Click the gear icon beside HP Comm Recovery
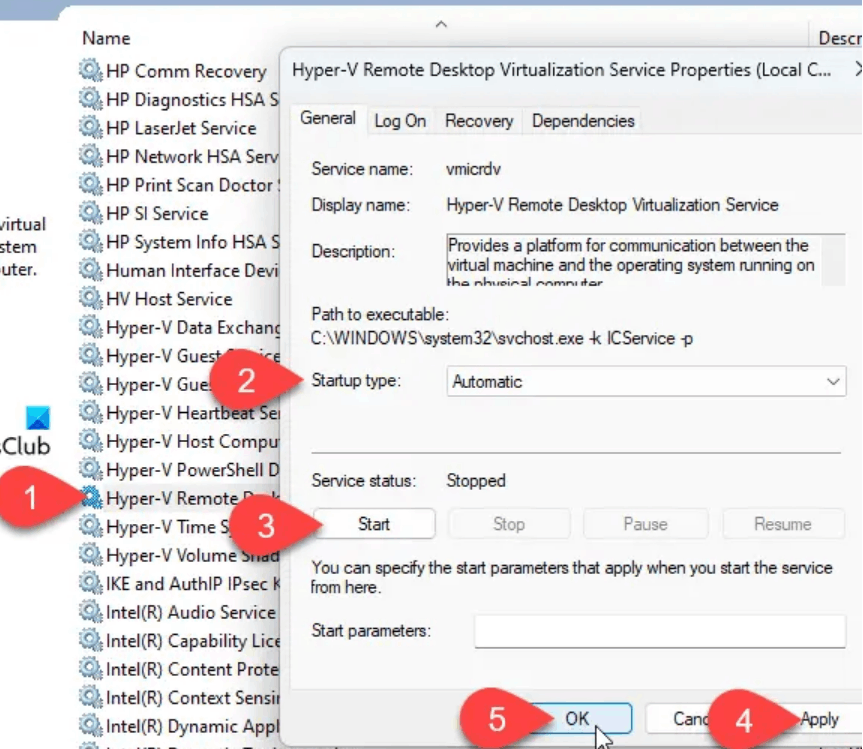Image resolution: width=863 pixels, height=749 pixels. click(x=90, y=70)
